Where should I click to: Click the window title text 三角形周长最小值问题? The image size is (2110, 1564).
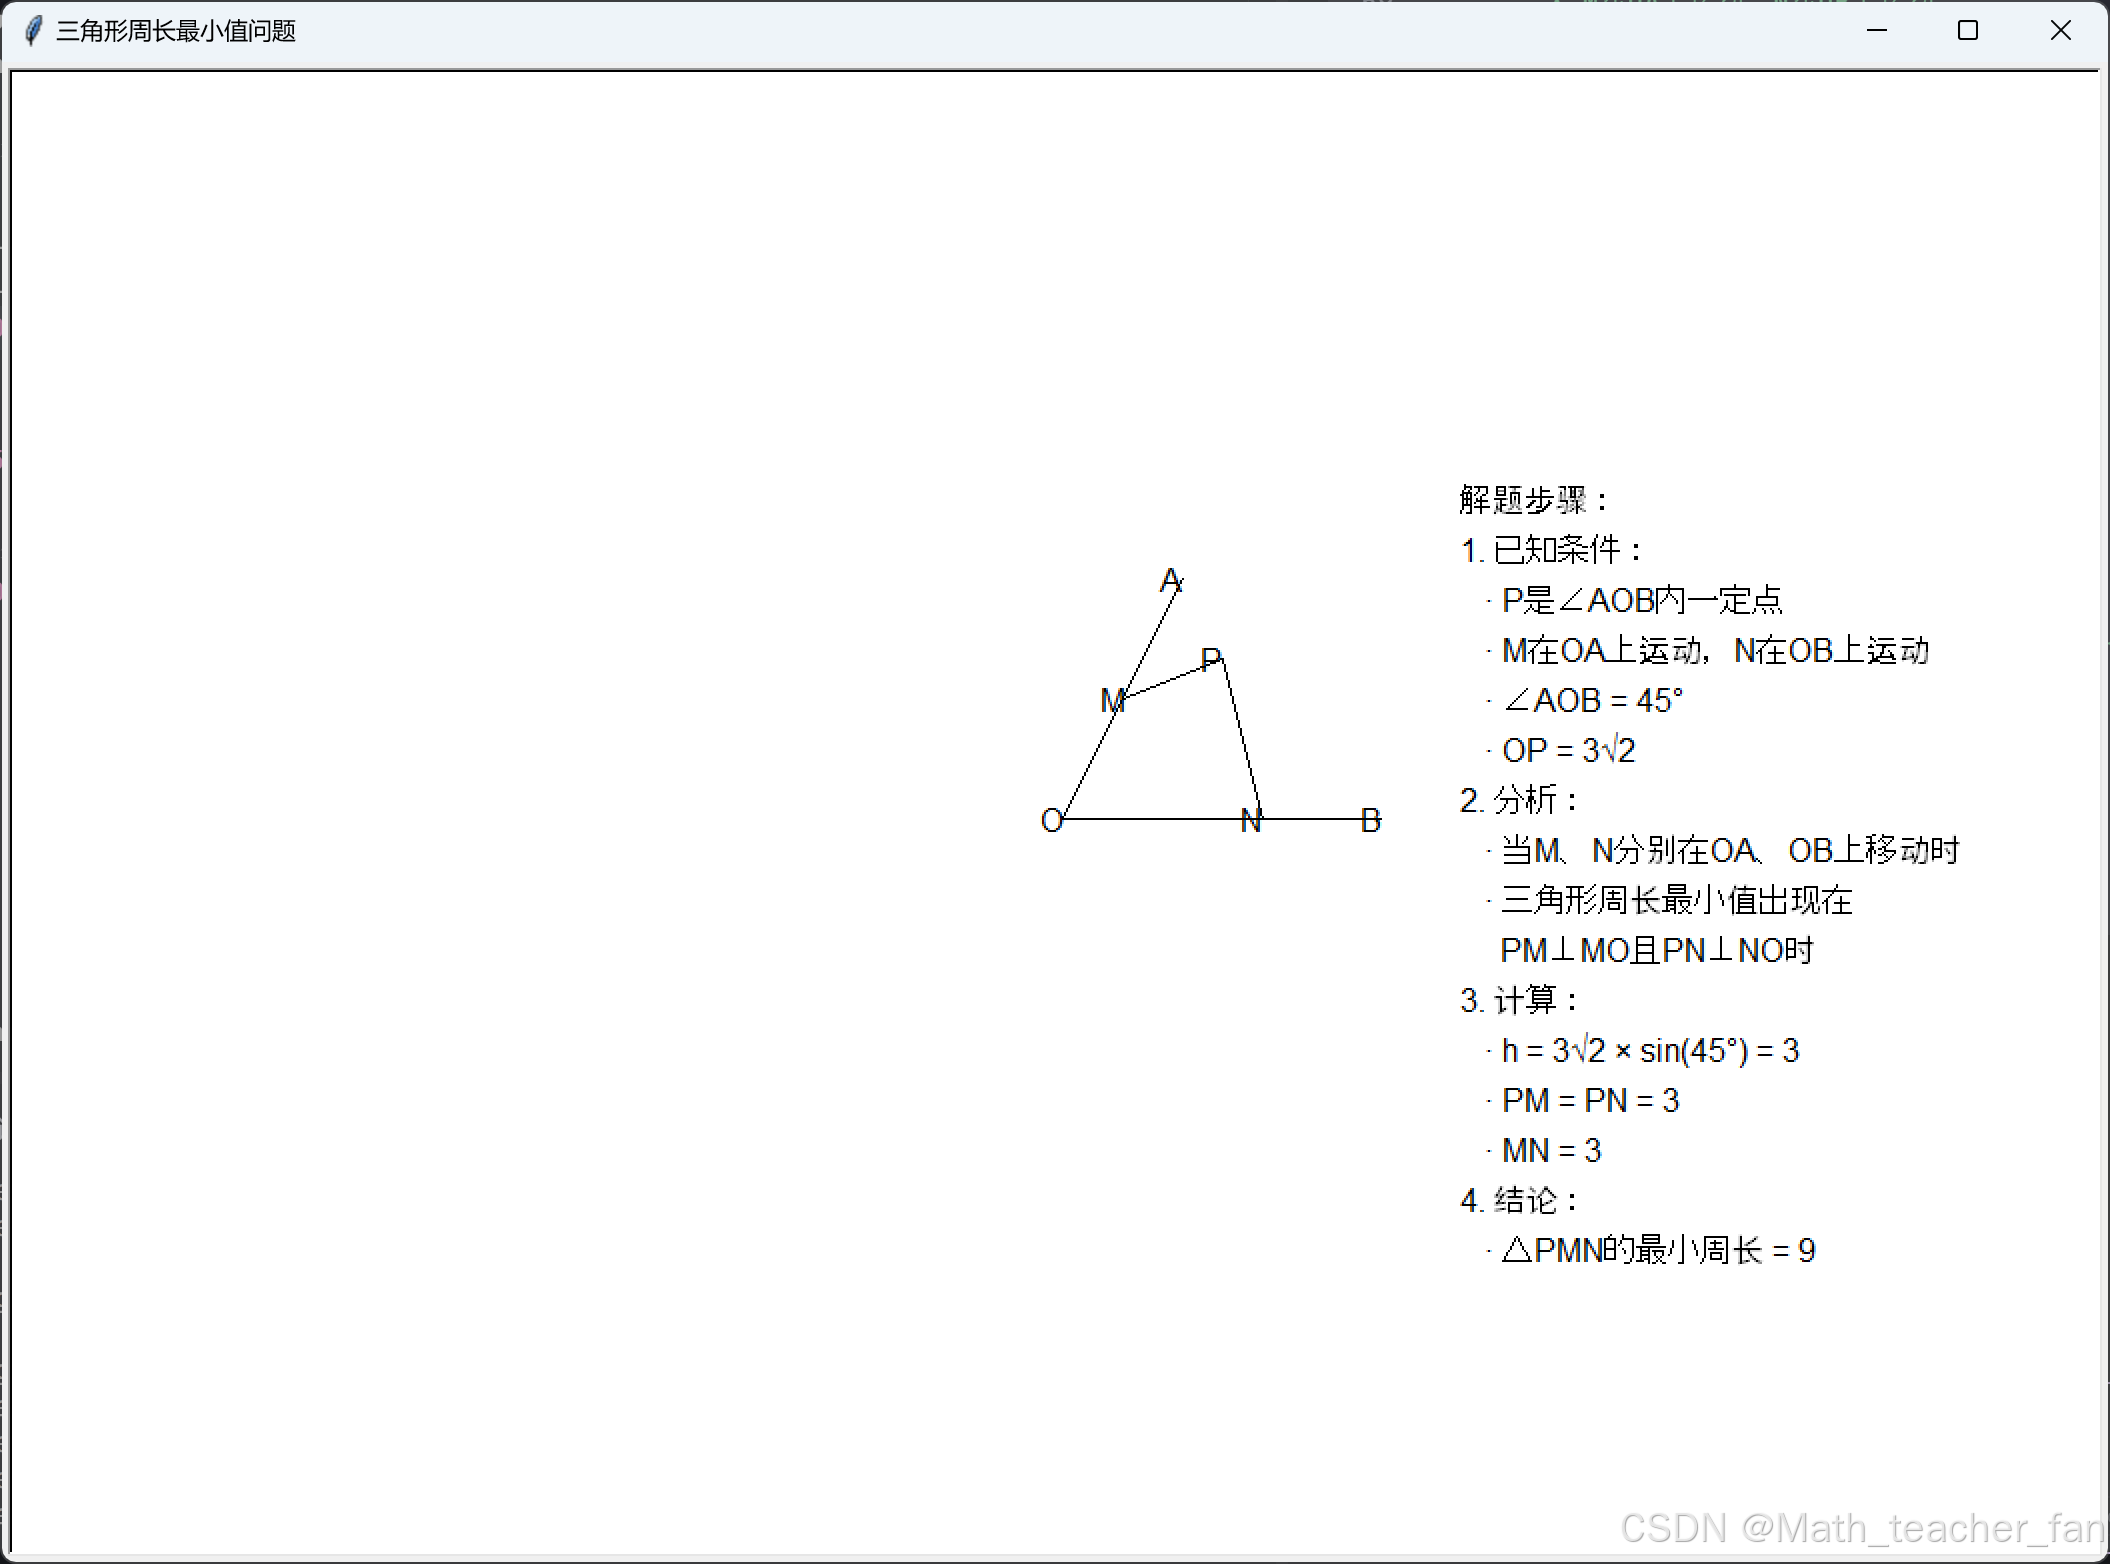176,31
